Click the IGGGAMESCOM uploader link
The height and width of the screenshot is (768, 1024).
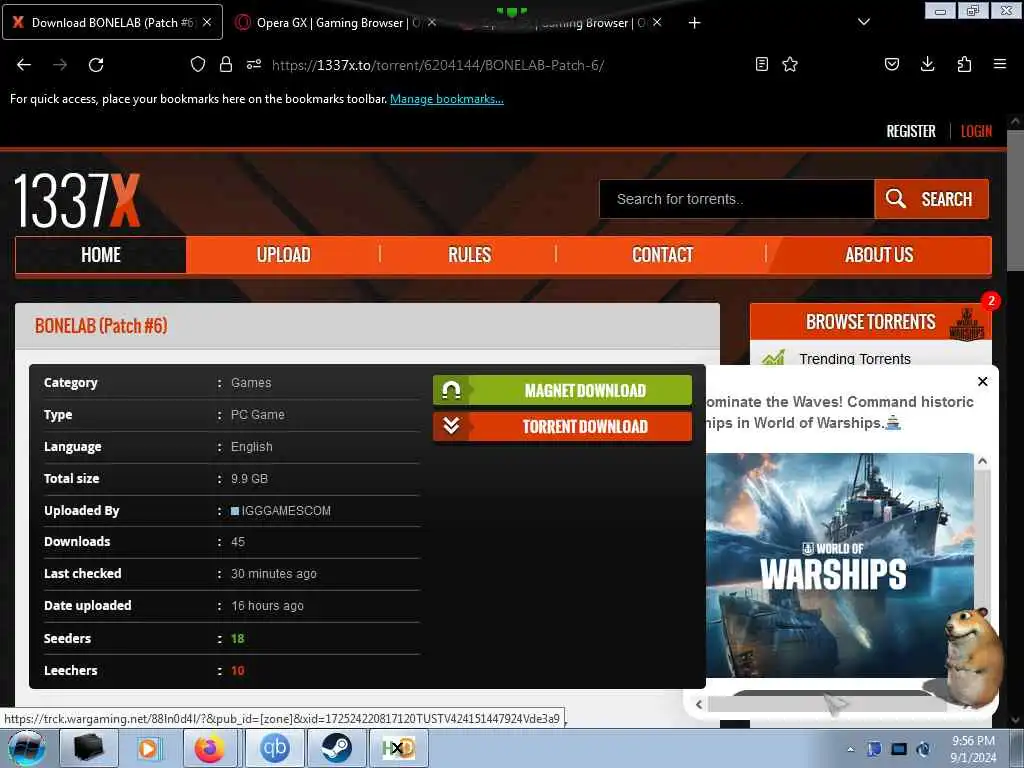(x=286, y=511)
